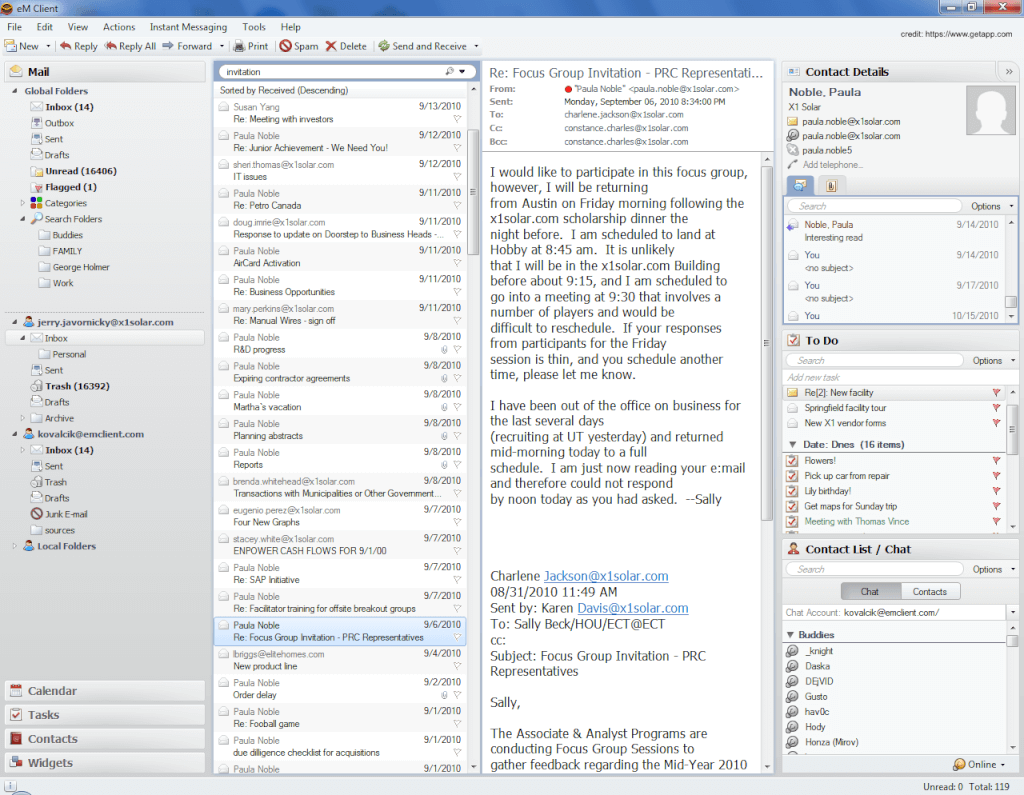Screen dimensions: 1024x795
Task: Collapse the Contact Details sidebar chevron
Action: point(1009,72)
